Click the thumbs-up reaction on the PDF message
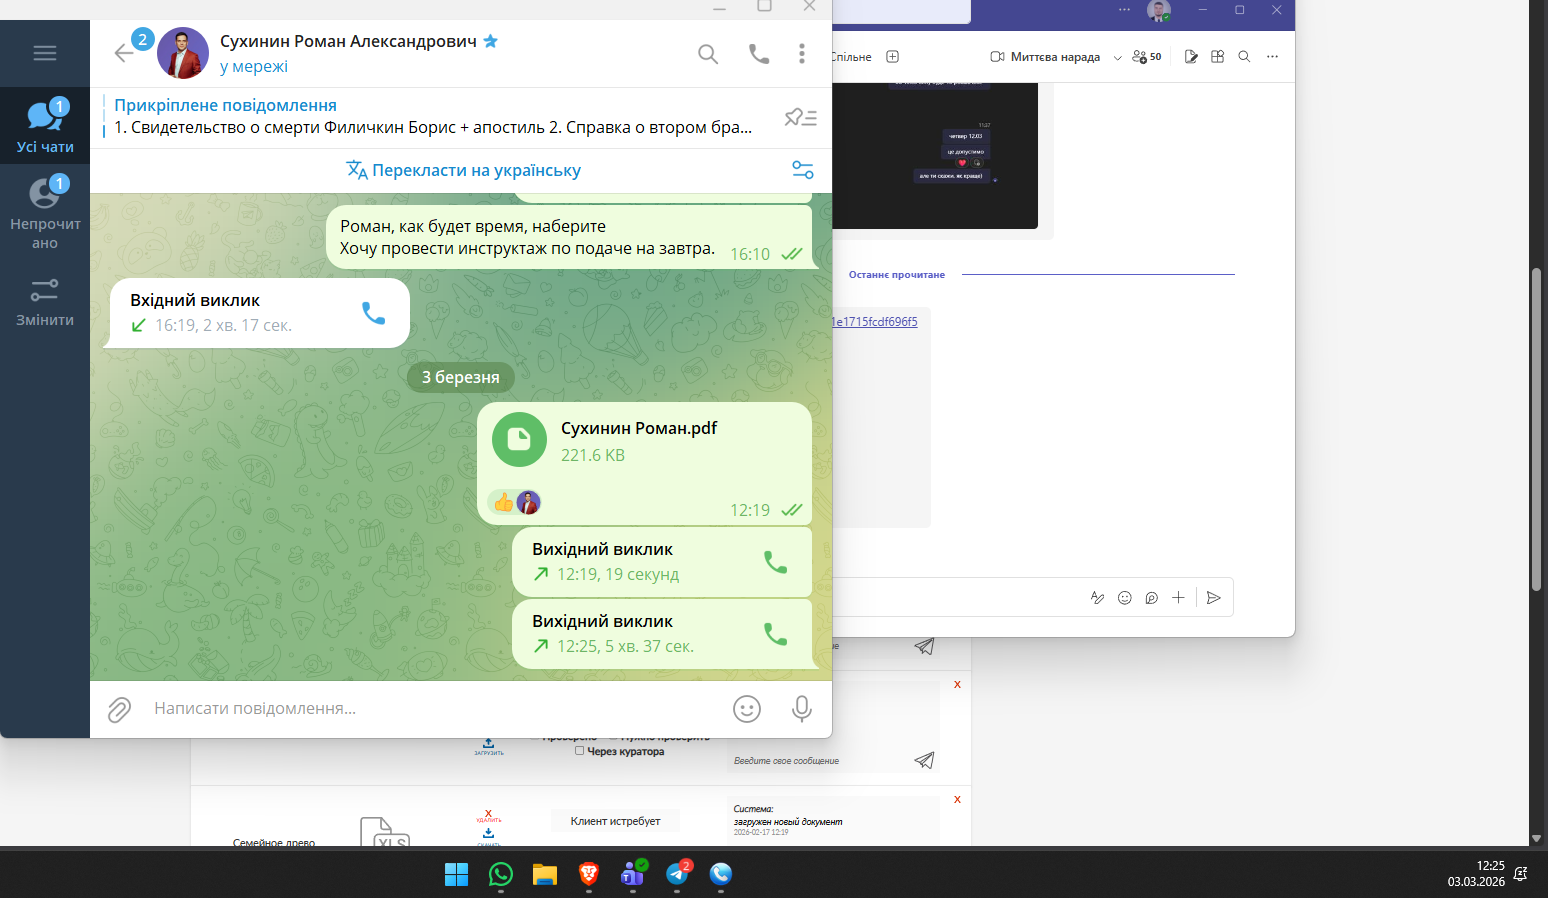 click(503, 502)
